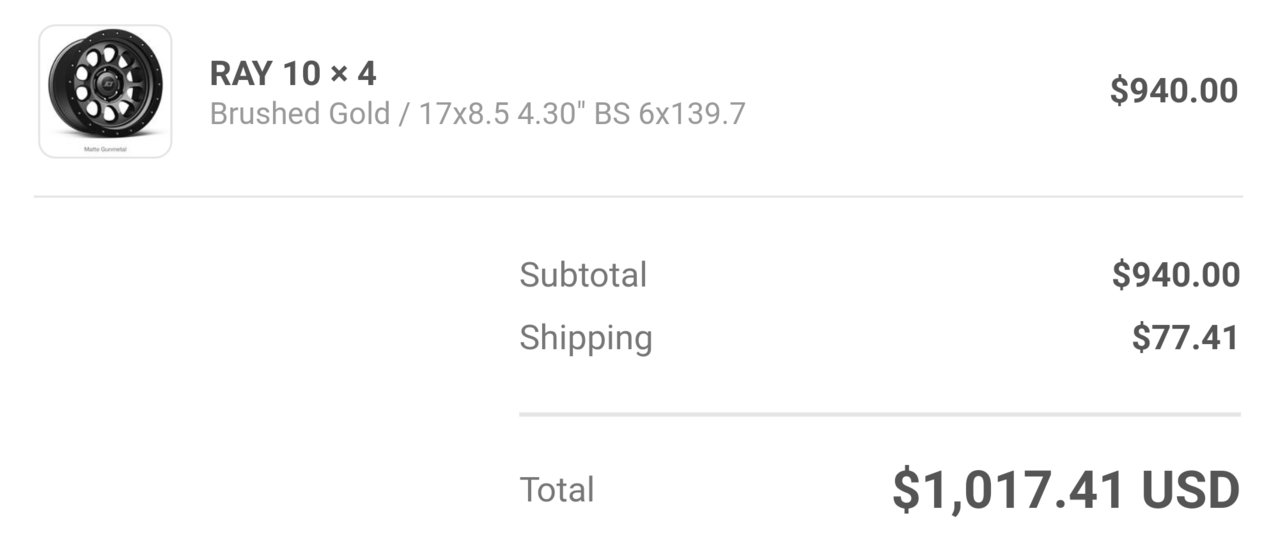Select the Total label
This screenshot has width=1278, height=559.
point(557,490)
